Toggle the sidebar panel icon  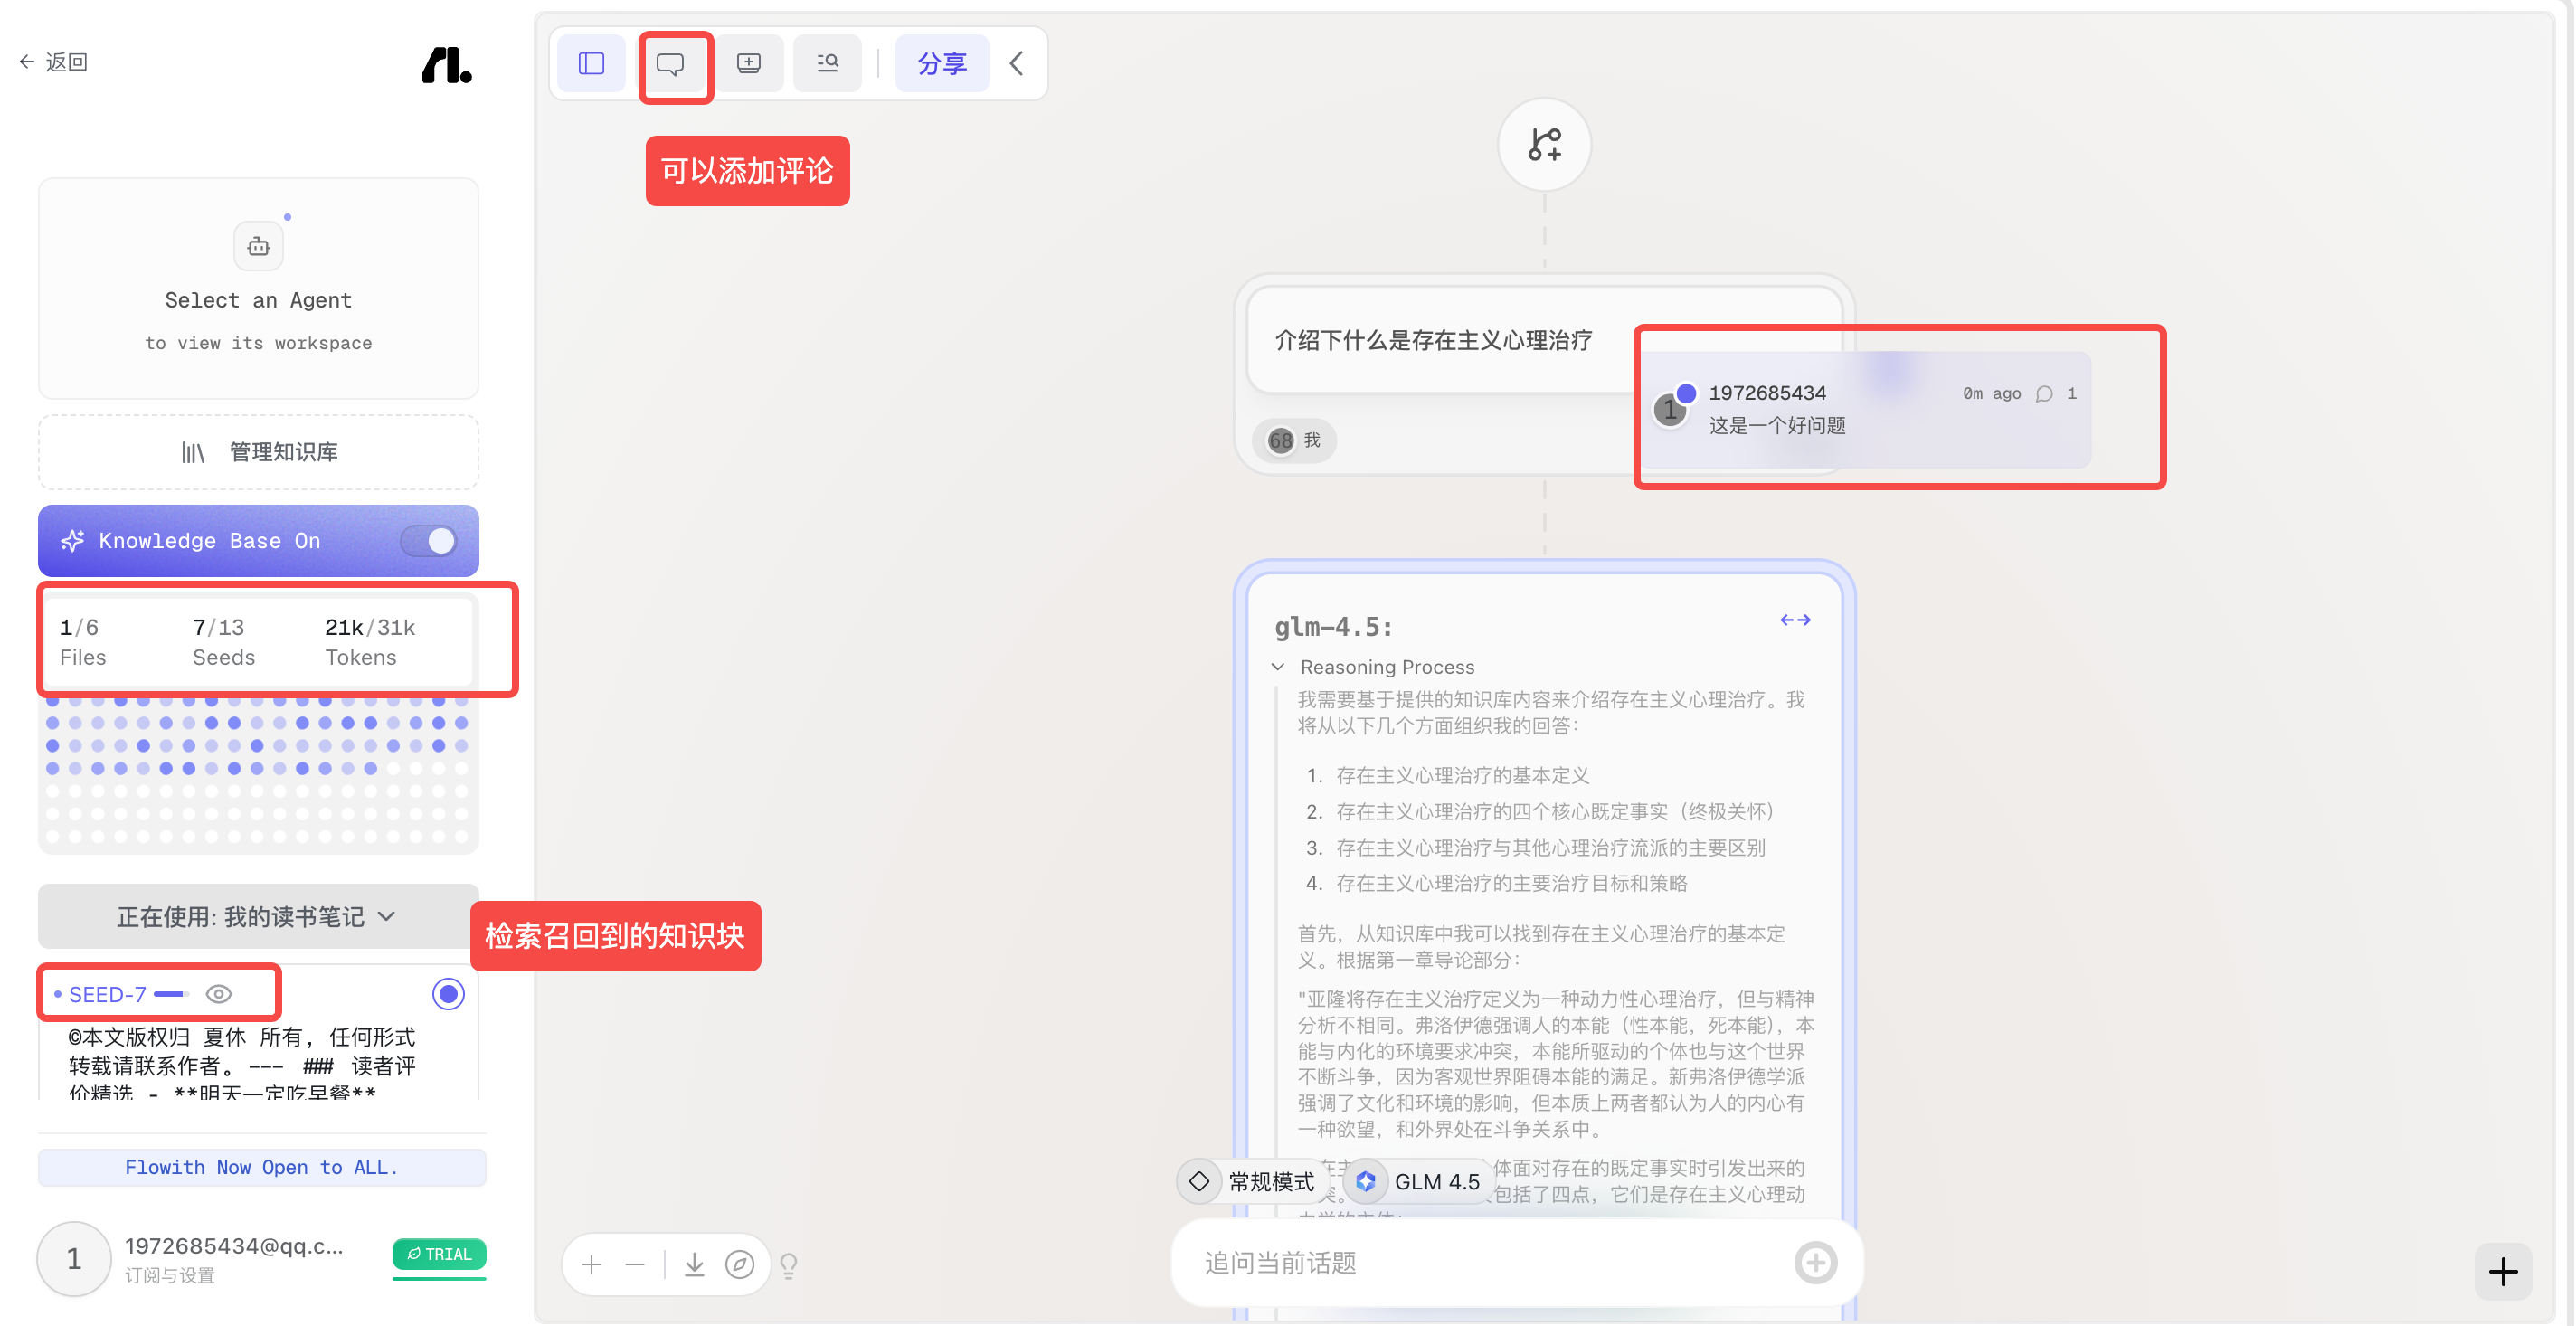pos(591,64)
